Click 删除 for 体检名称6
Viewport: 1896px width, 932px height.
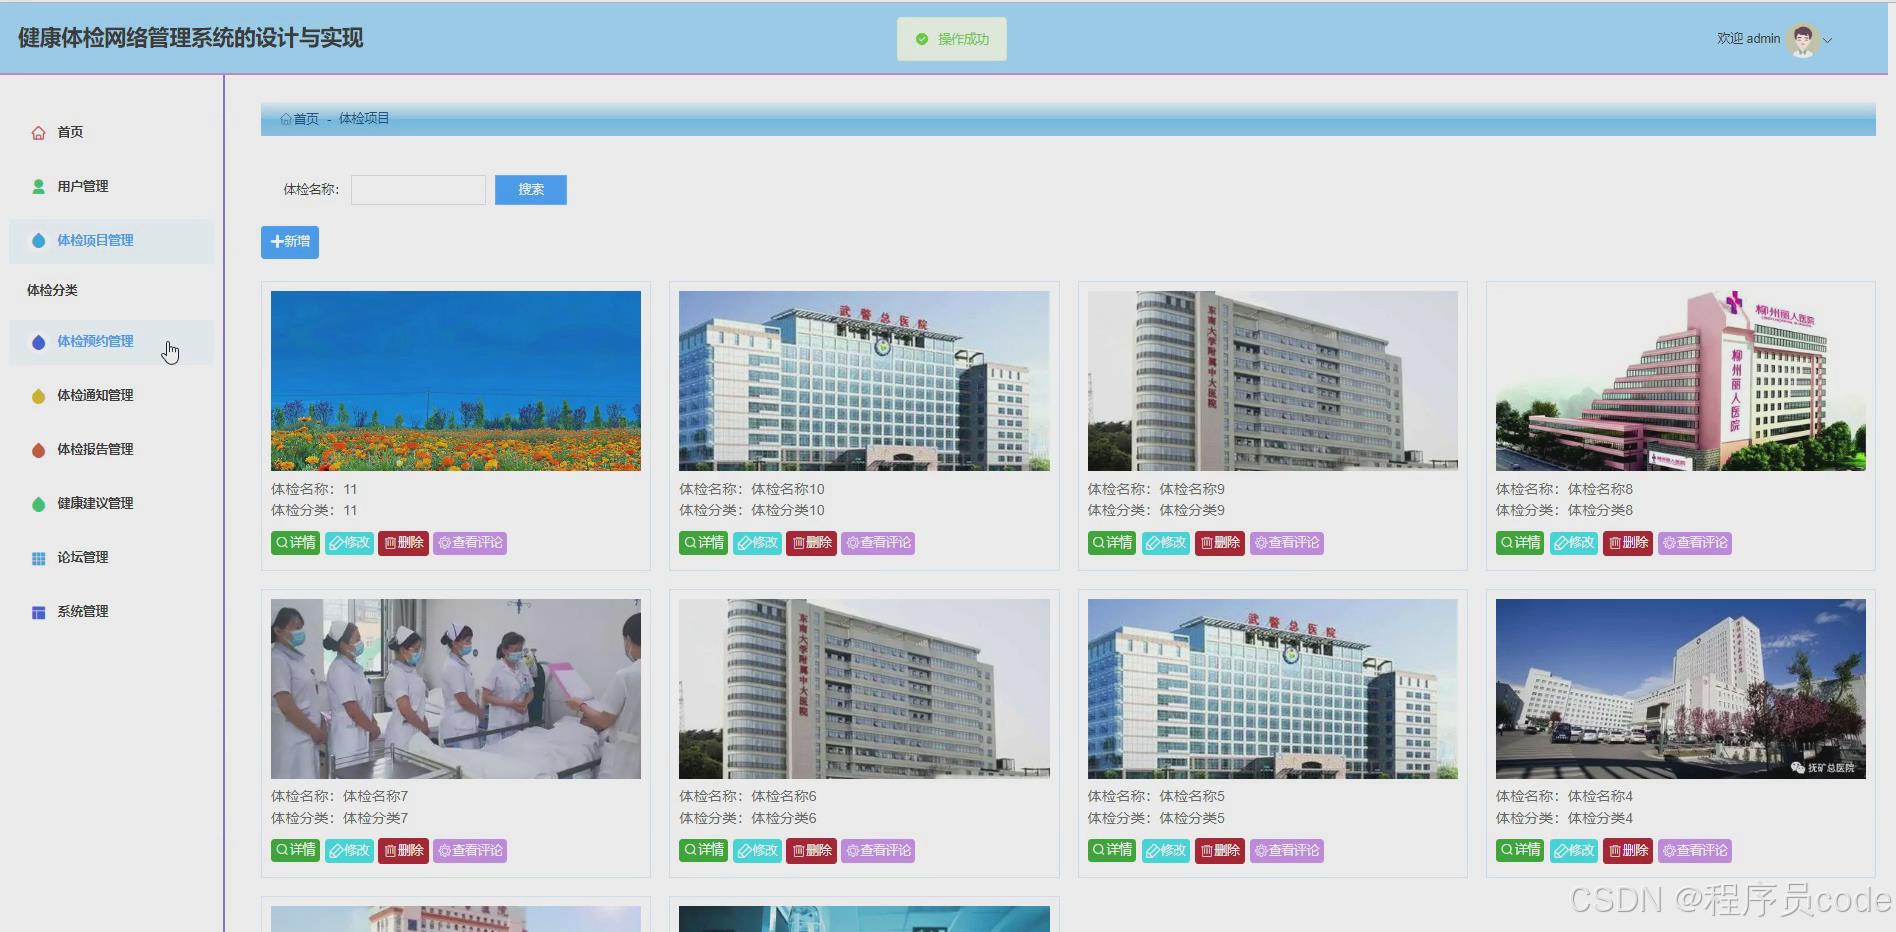pyautogui.click(x=811, y=851)
